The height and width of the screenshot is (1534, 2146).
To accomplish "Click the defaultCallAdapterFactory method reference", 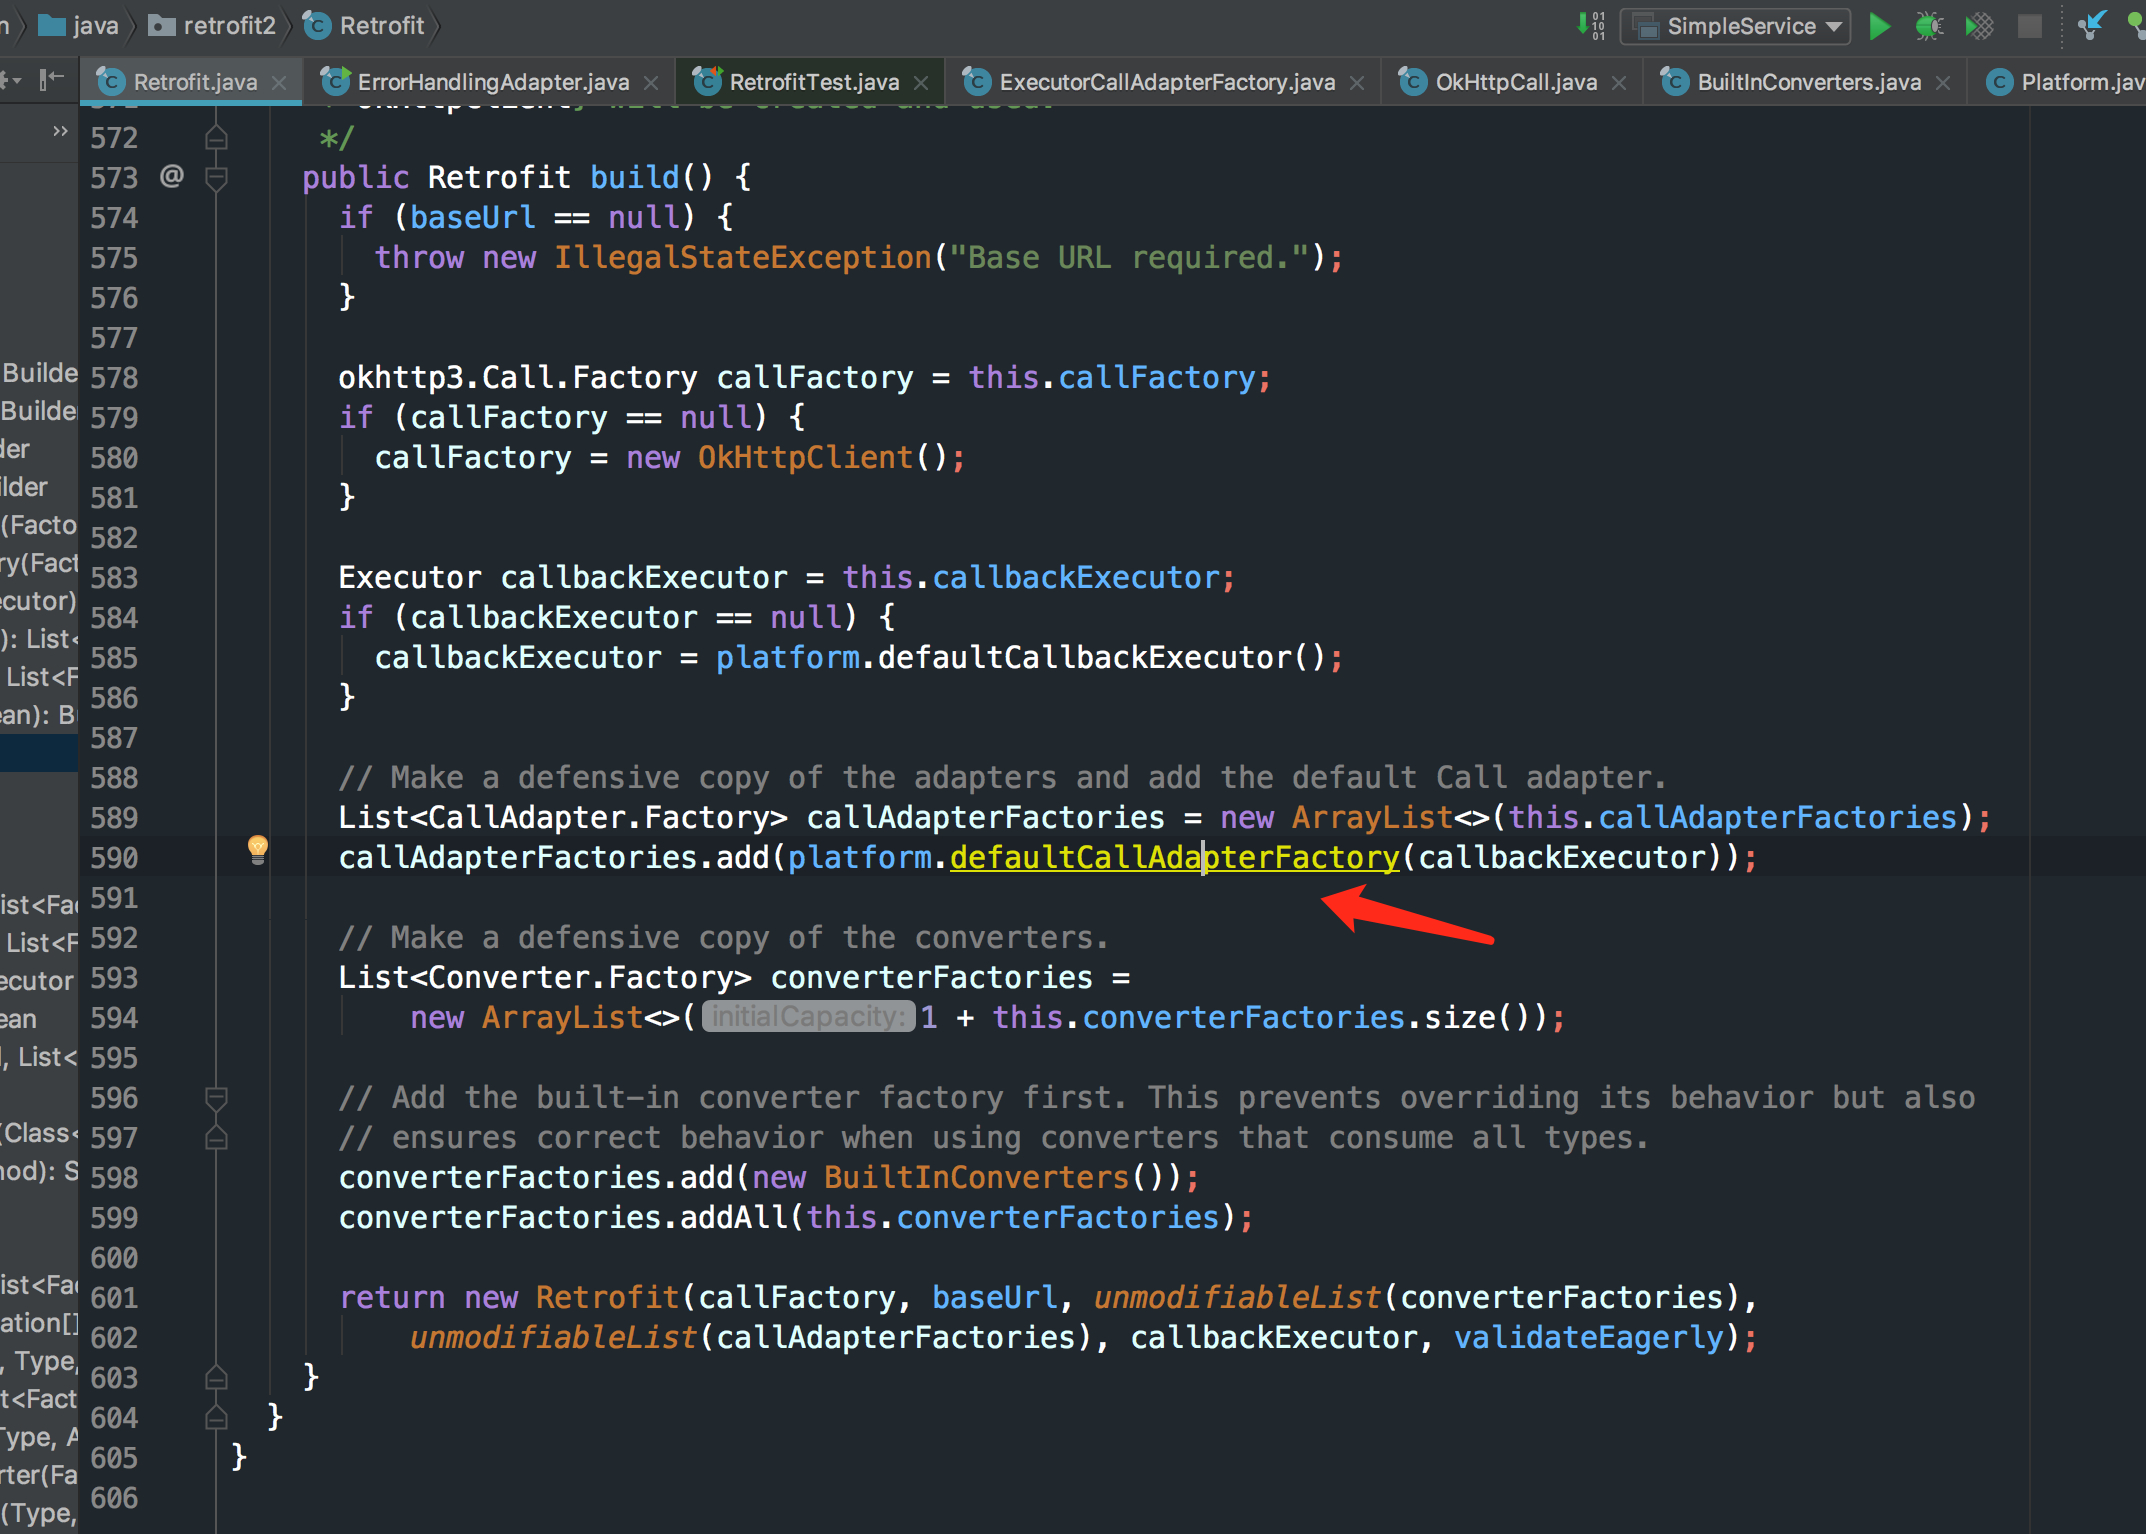I will 1173,858.
